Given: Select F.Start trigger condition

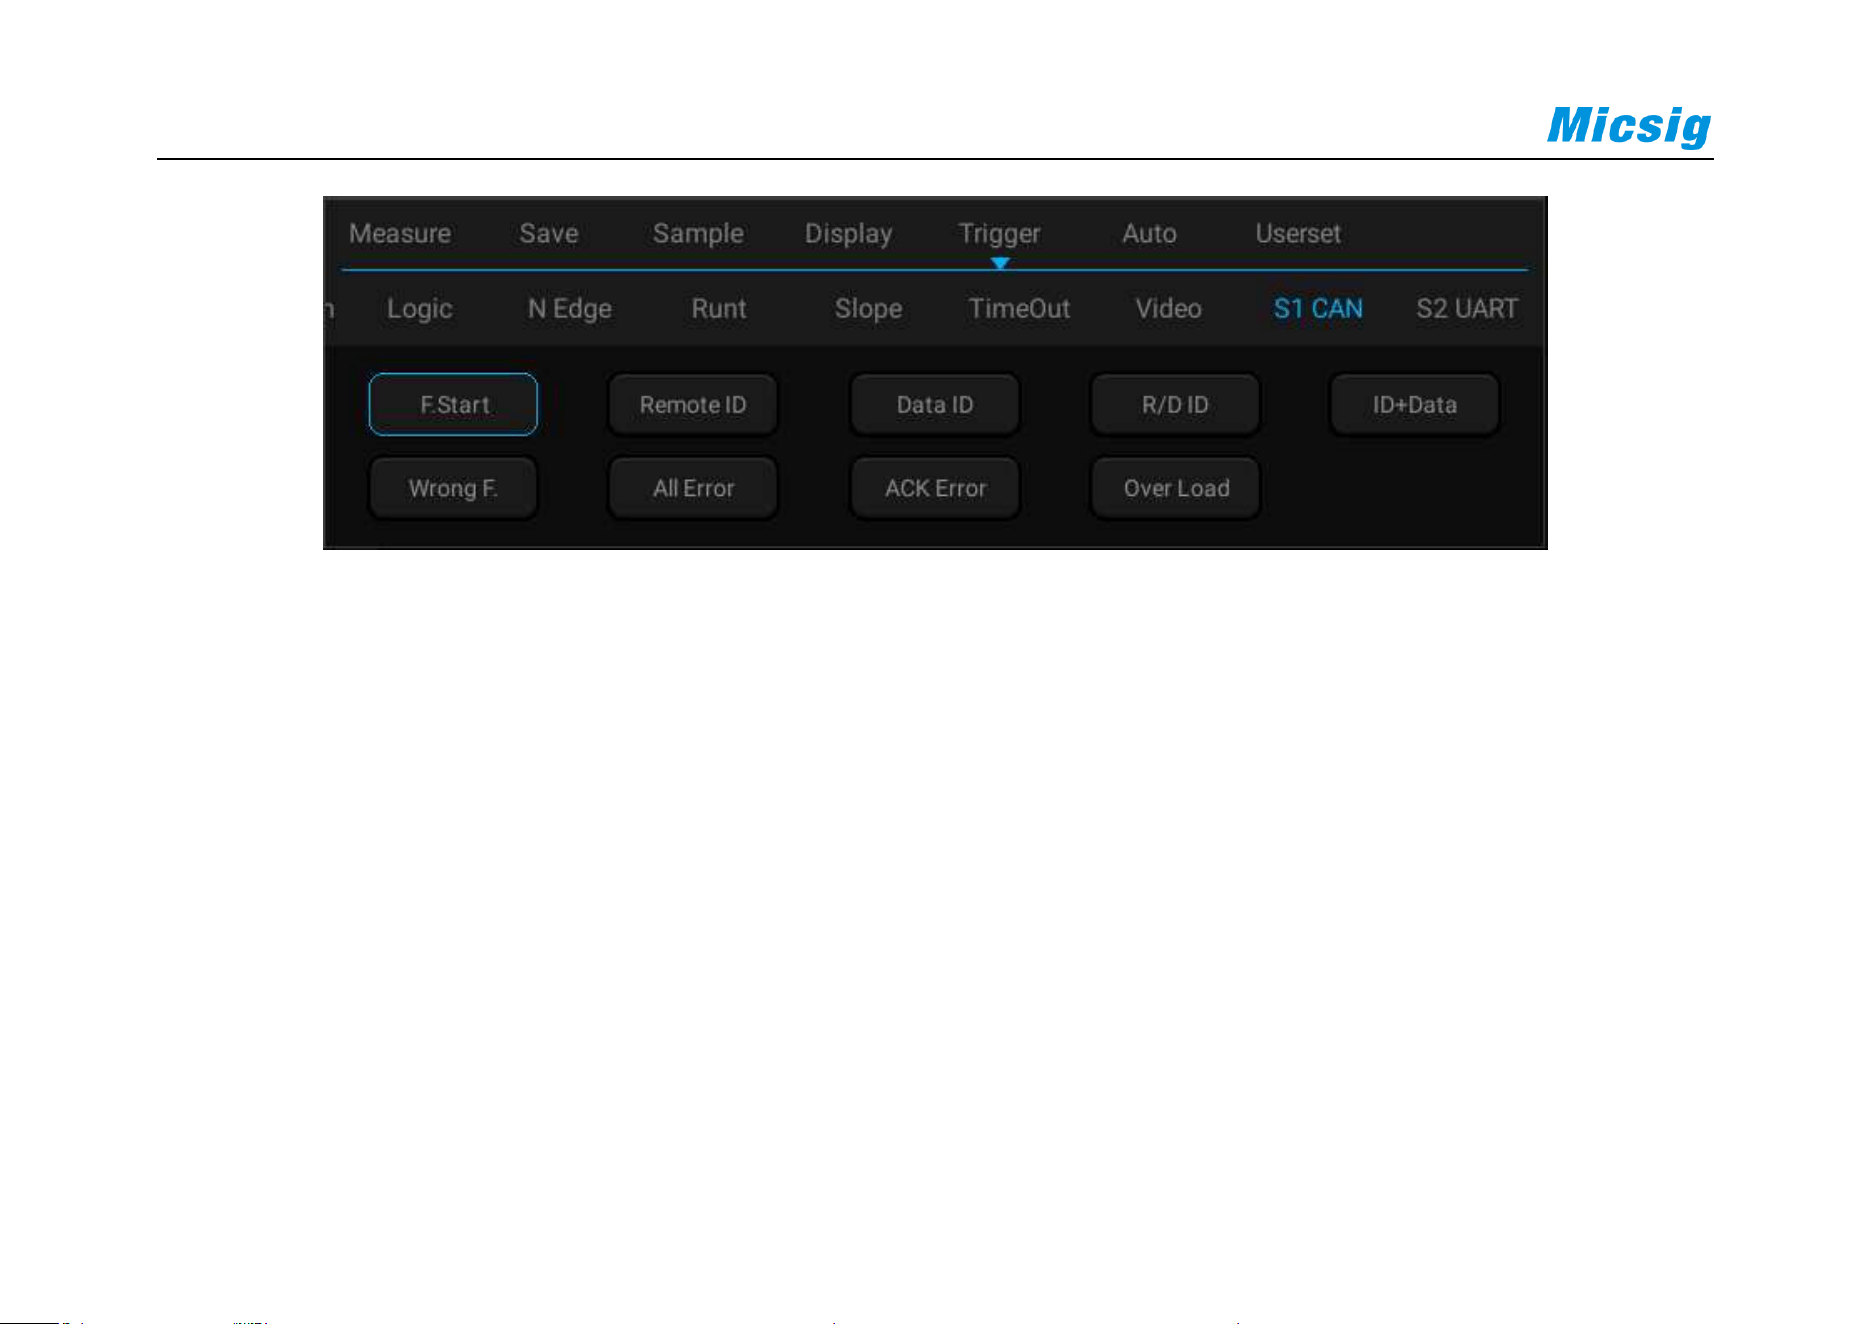Looking at the screenshot, I should coord(453,404).
